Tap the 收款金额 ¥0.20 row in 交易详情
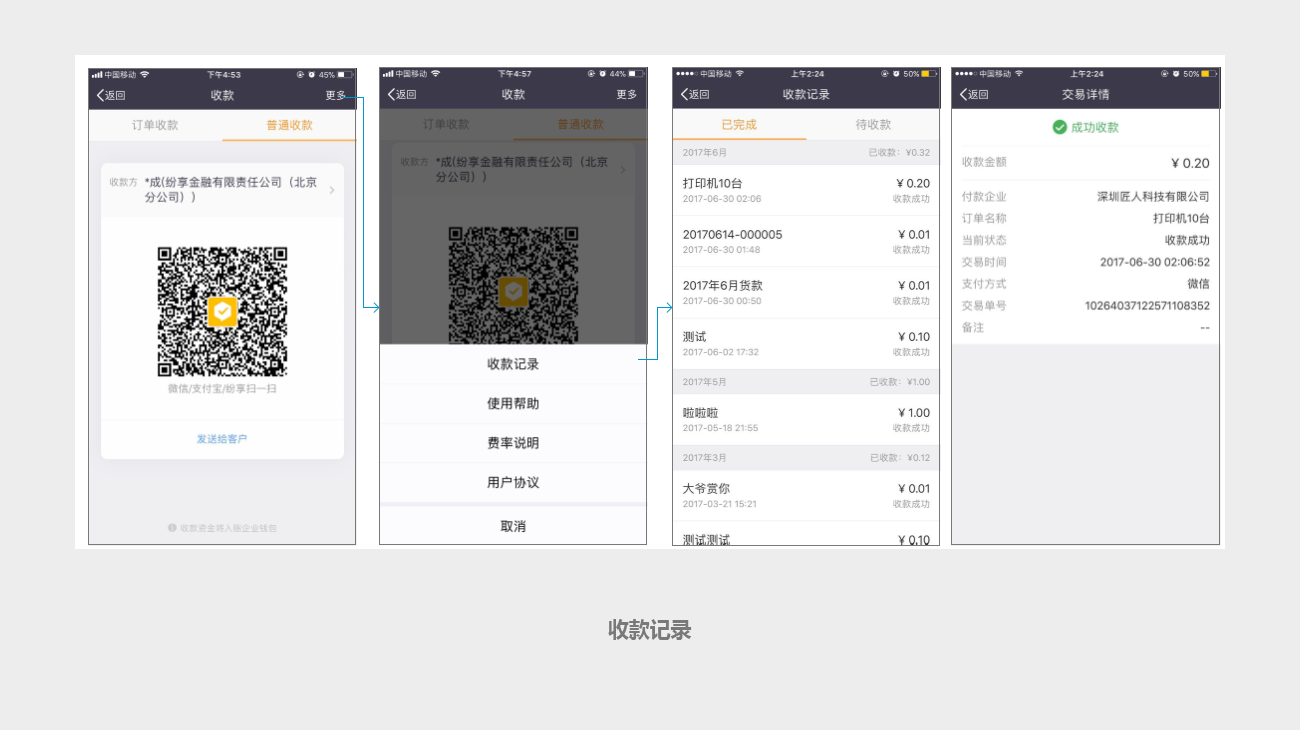The height and width of the screenshot is (730, 1300). (1085, 163)
